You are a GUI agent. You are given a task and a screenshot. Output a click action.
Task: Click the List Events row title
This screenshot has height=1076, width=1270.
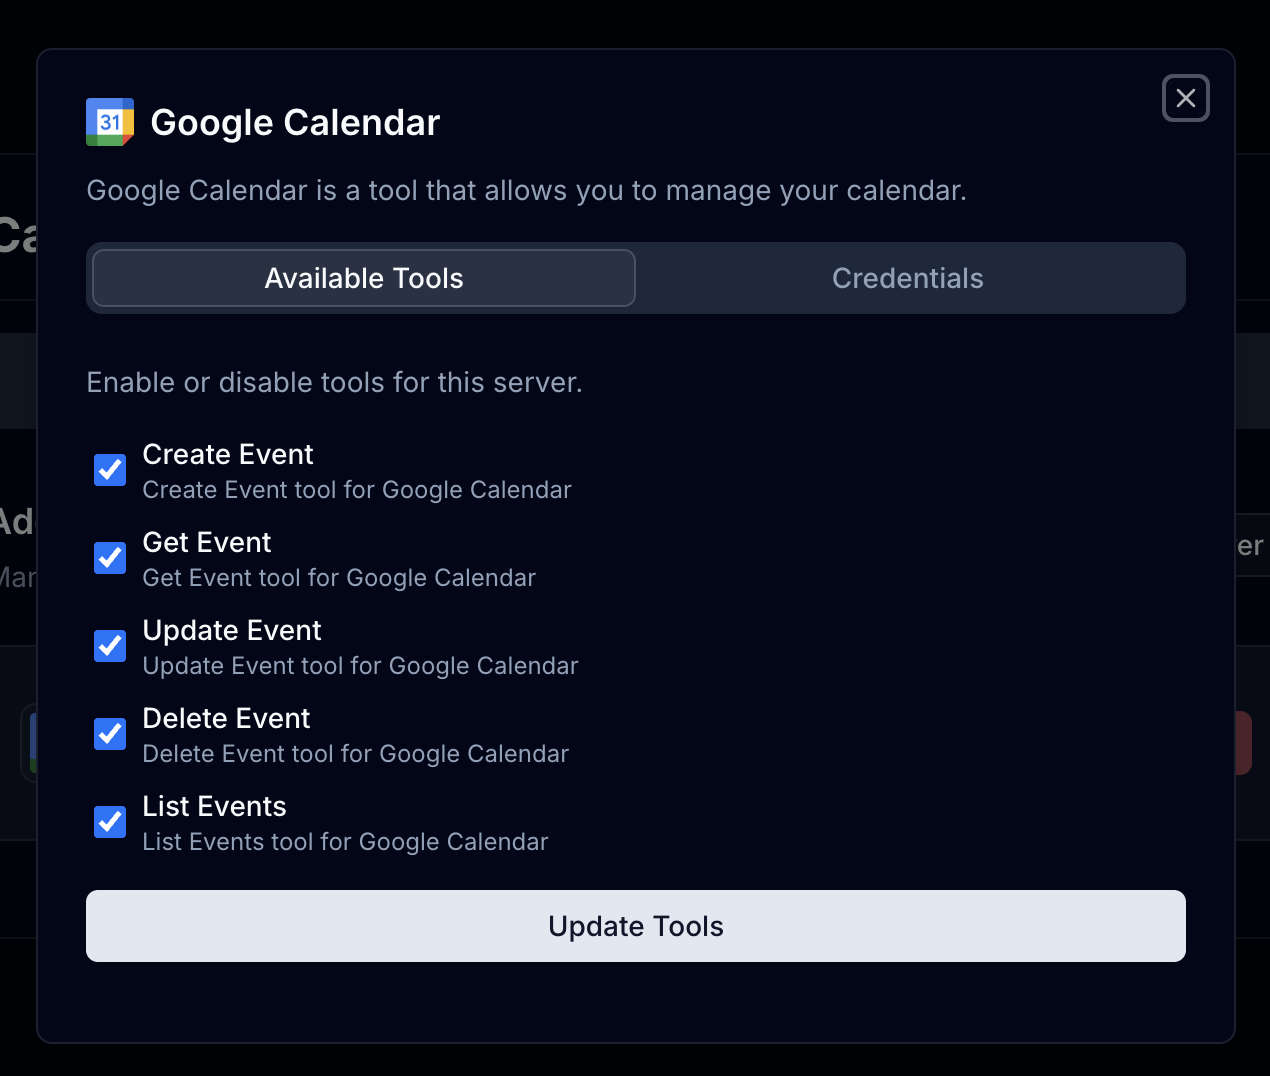[x=214, y=807]
